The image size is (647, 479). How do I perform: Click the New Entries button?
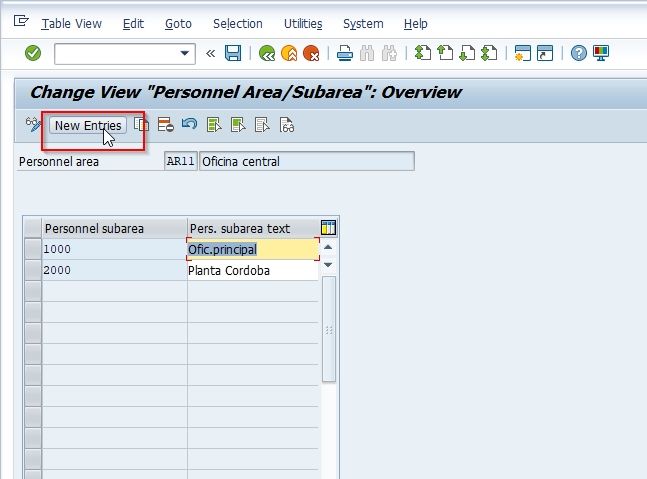[88, 125]
